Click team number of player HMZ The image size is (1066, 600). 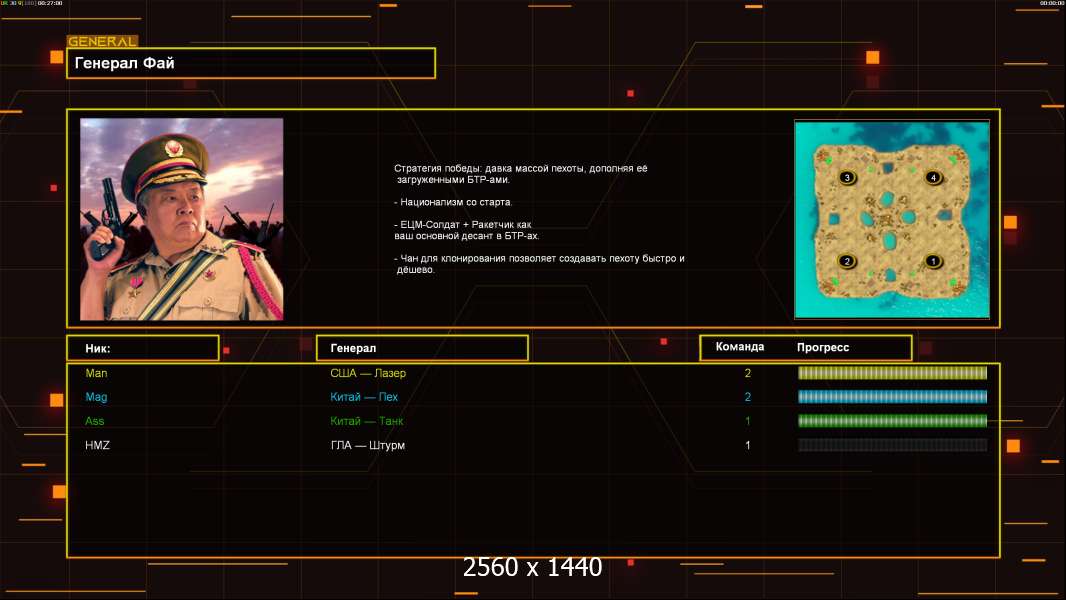tap(748, 445)
